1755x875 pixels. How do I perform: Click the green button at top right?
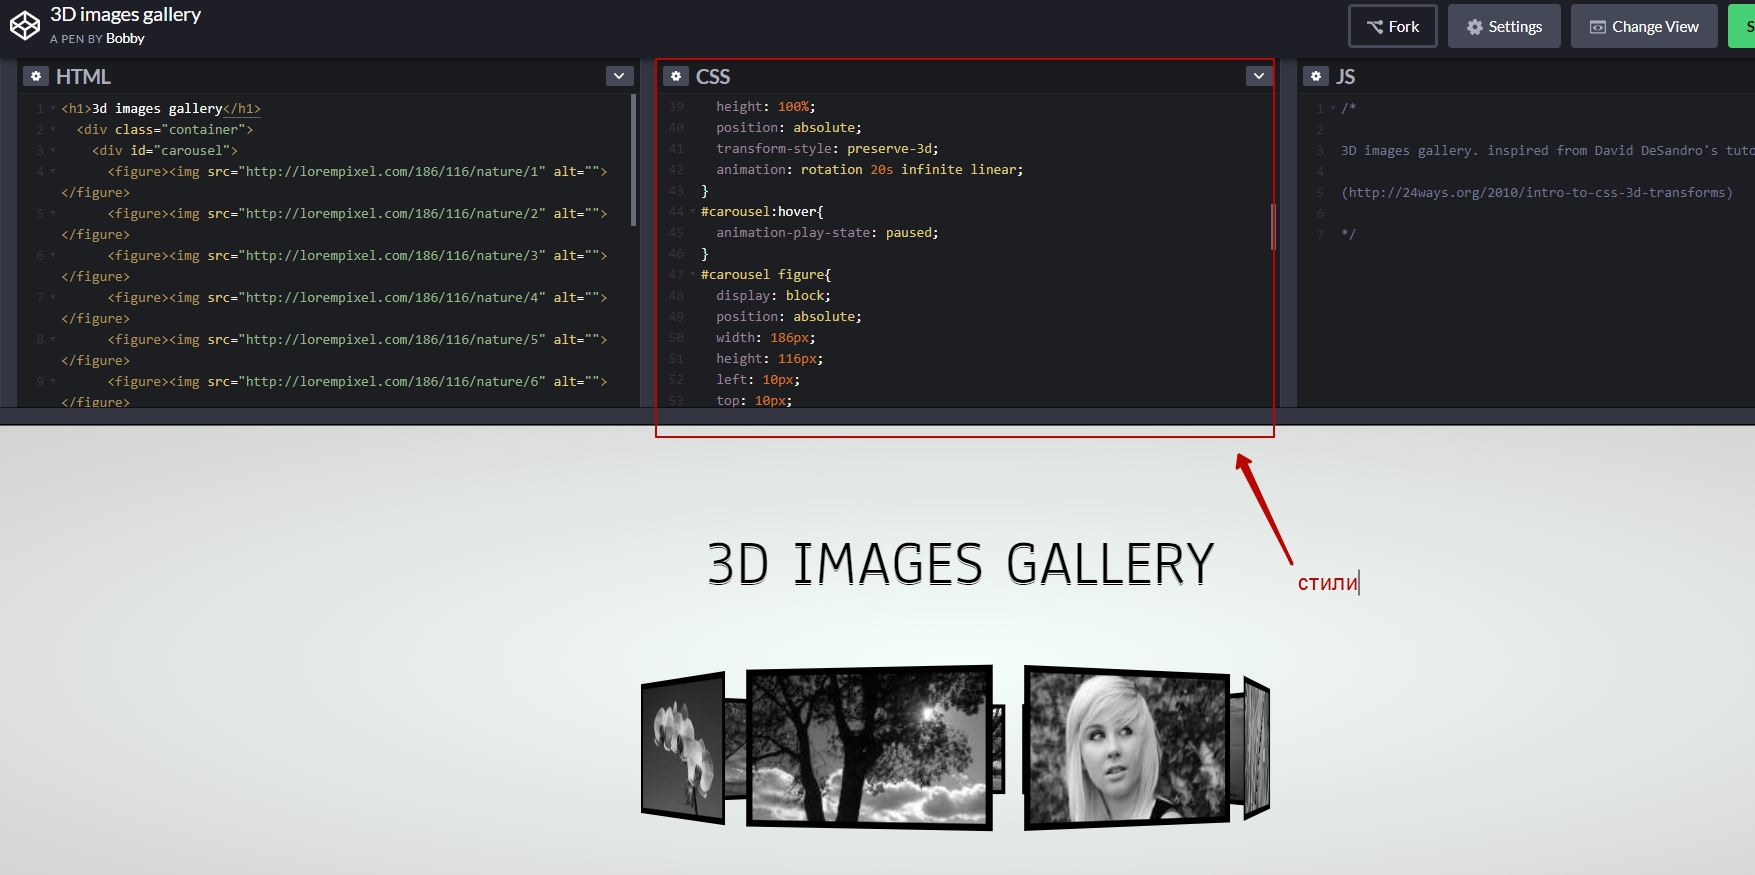coord(1742,27)
